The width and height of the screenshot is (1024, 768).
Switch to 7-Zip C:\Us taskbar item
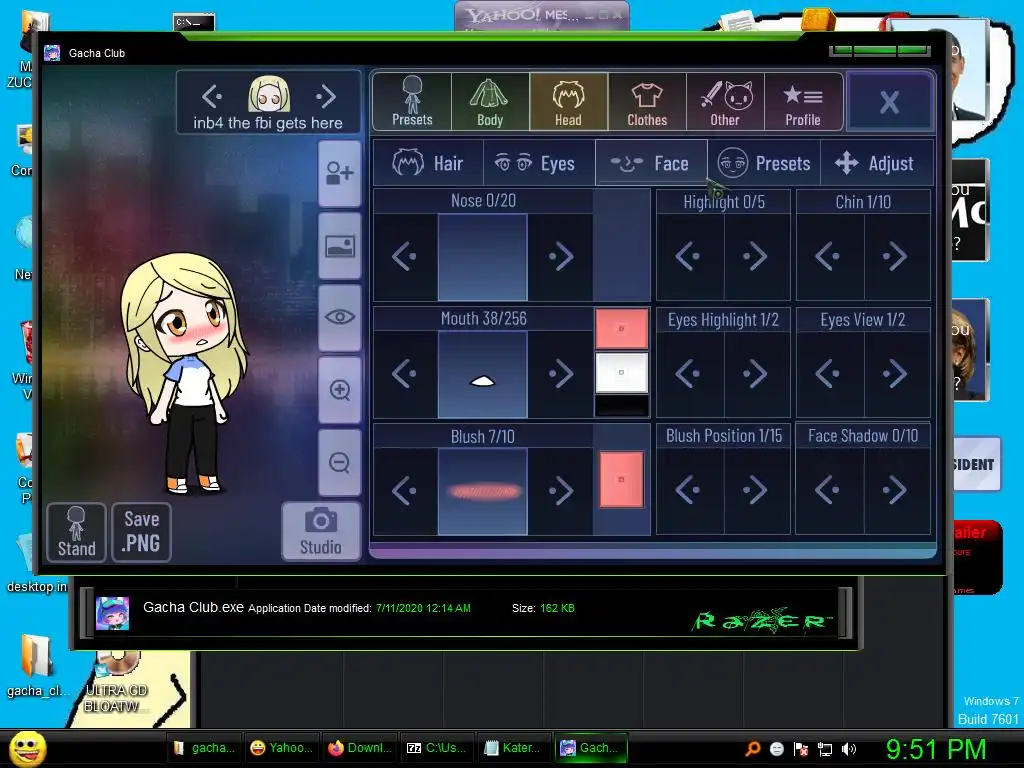pyautogui.click(x=438, y=748)
